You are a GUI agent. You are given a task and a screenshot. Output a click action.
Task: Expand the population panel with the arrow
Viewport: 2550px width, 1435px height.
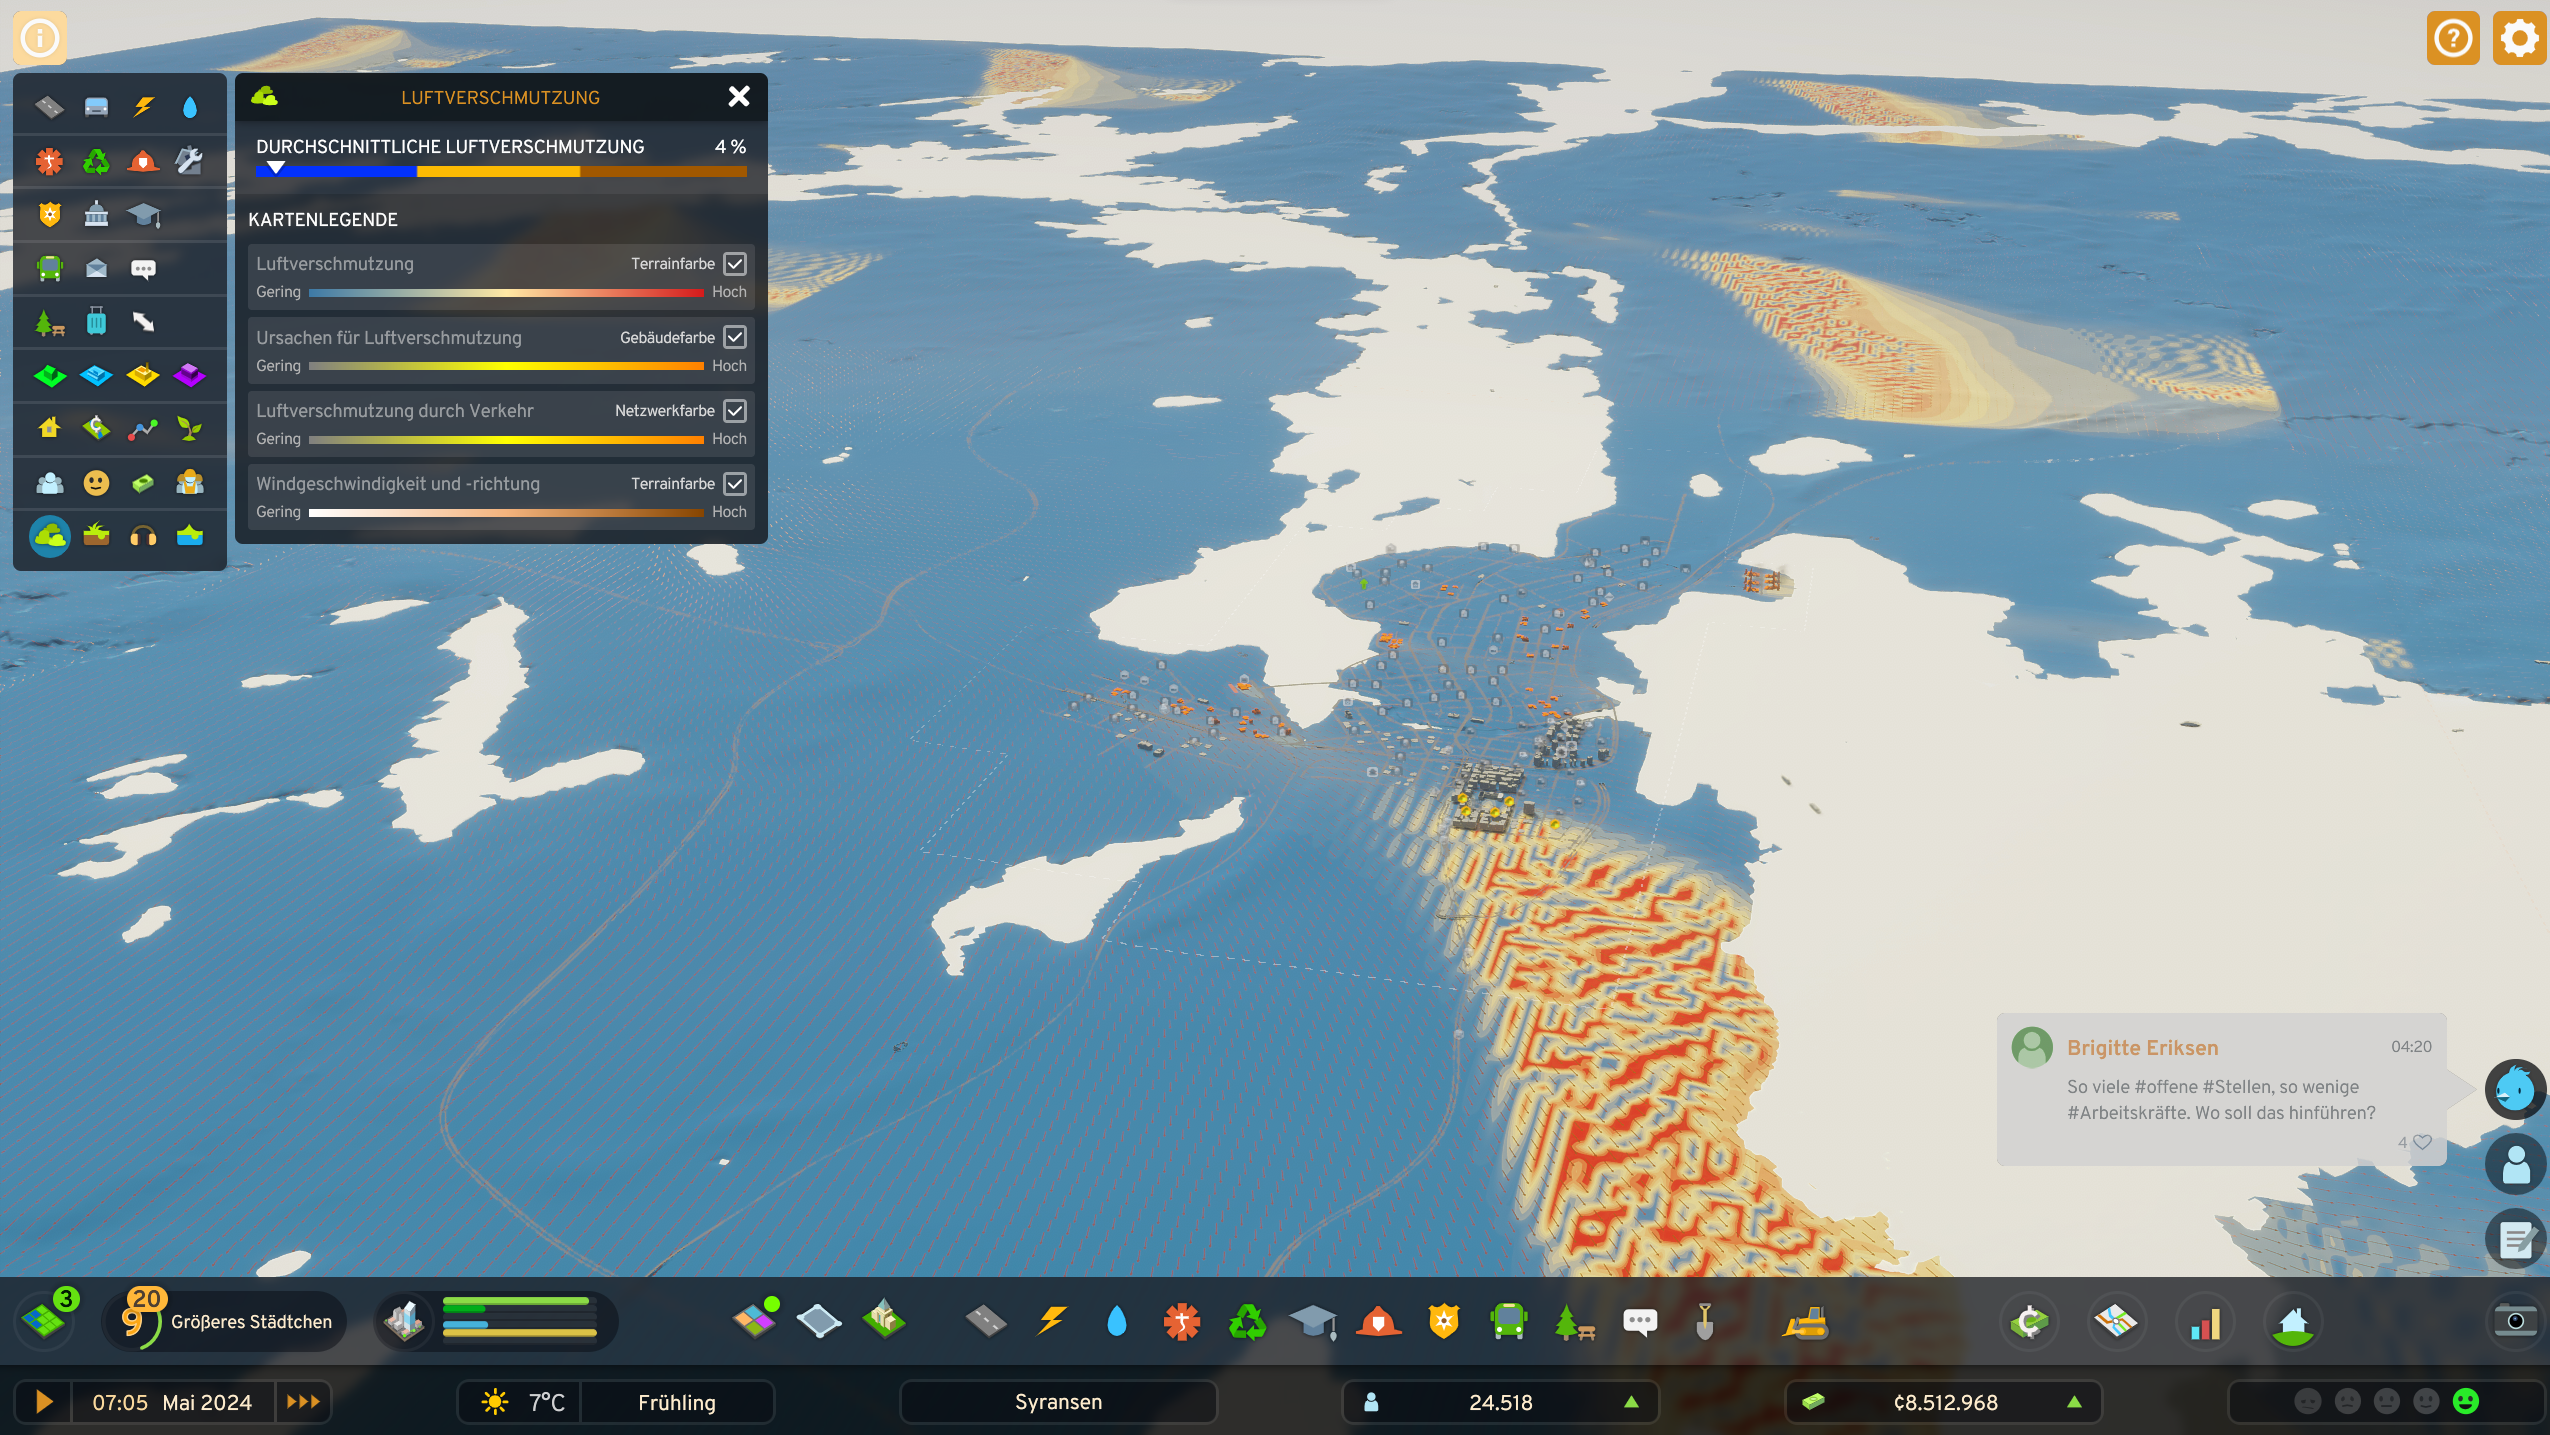(1633, 1401)
